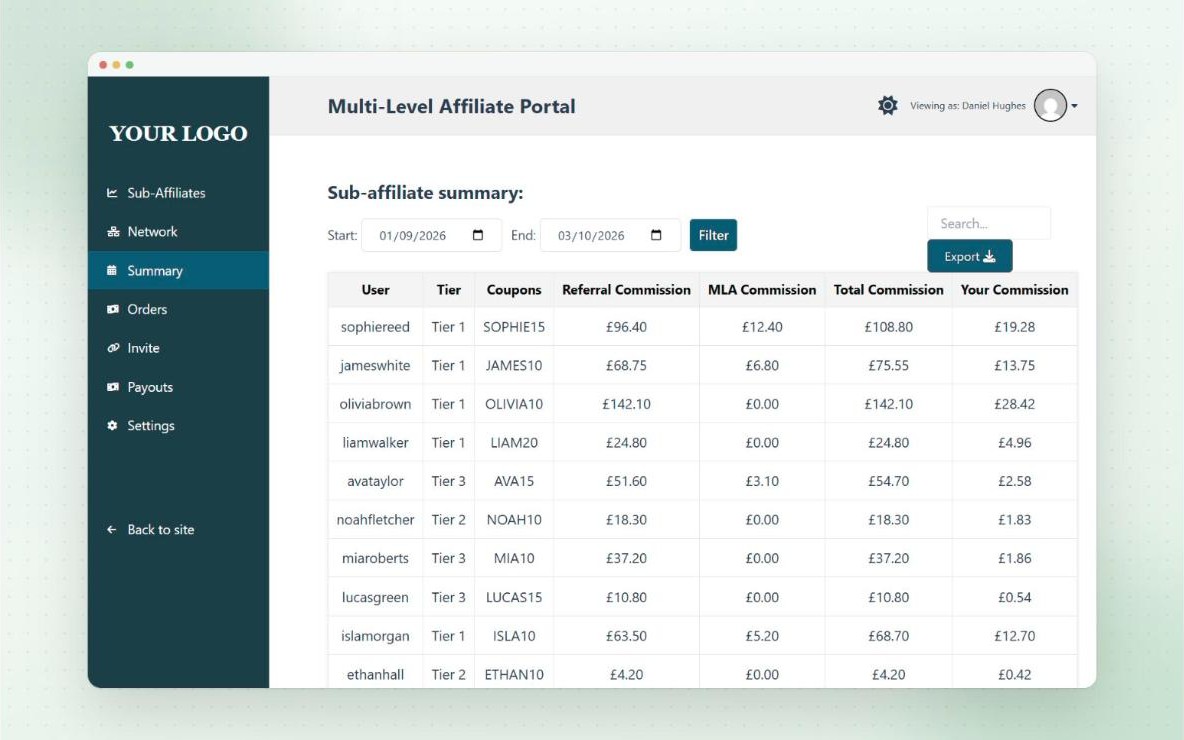Click coupon code AVA15
1184x740 pixels.
pos(513,481)
